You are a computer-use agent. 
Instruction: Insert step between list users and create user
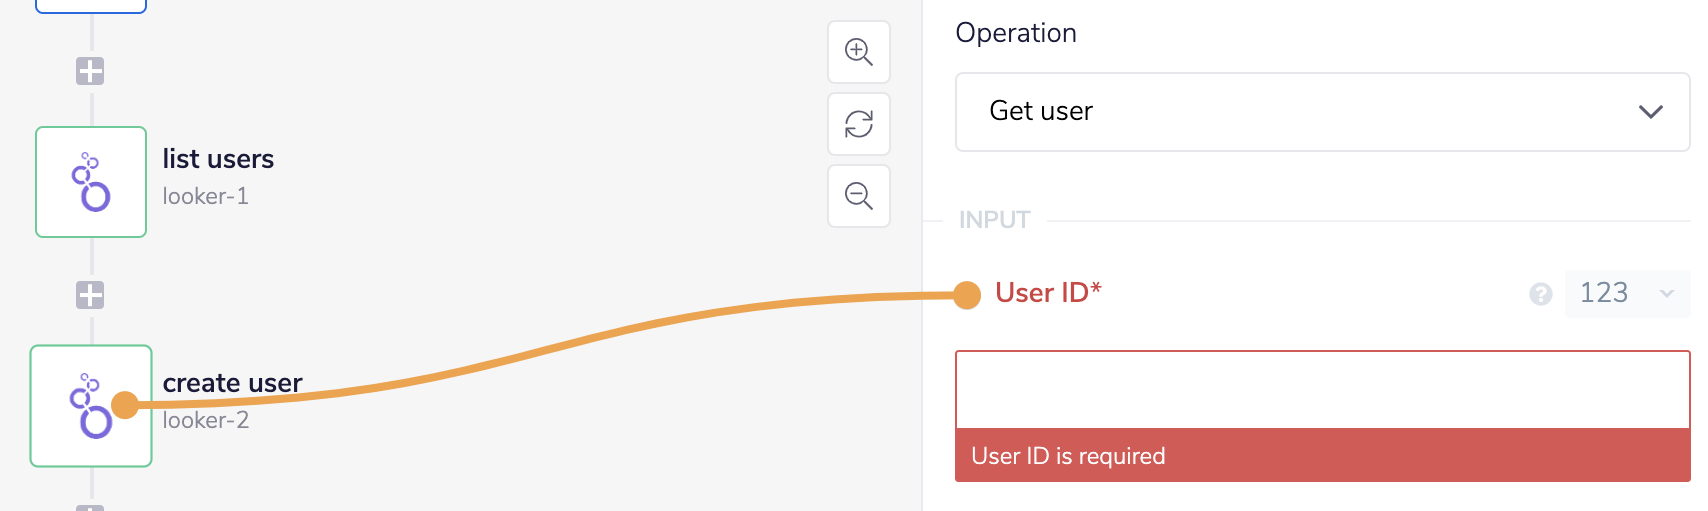click(x=90, y=295)
